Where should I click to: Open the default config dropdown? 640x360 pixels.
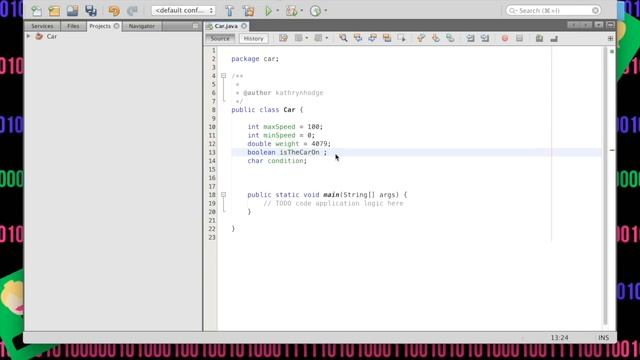pyautogui.click(x=183, y=11)
